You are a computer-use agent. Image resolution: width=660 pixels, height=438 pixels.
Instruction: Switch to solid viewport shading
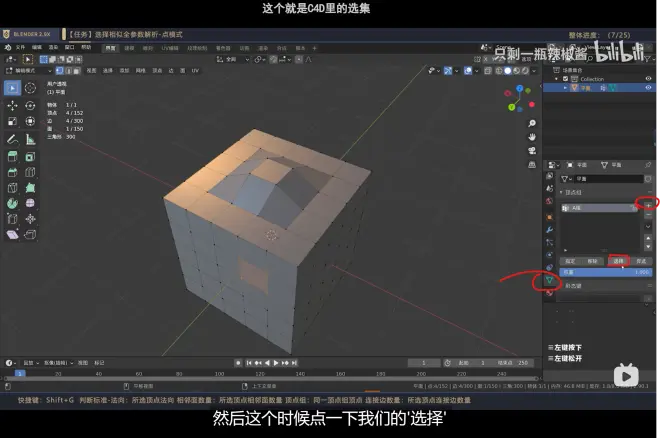(508, 71)
